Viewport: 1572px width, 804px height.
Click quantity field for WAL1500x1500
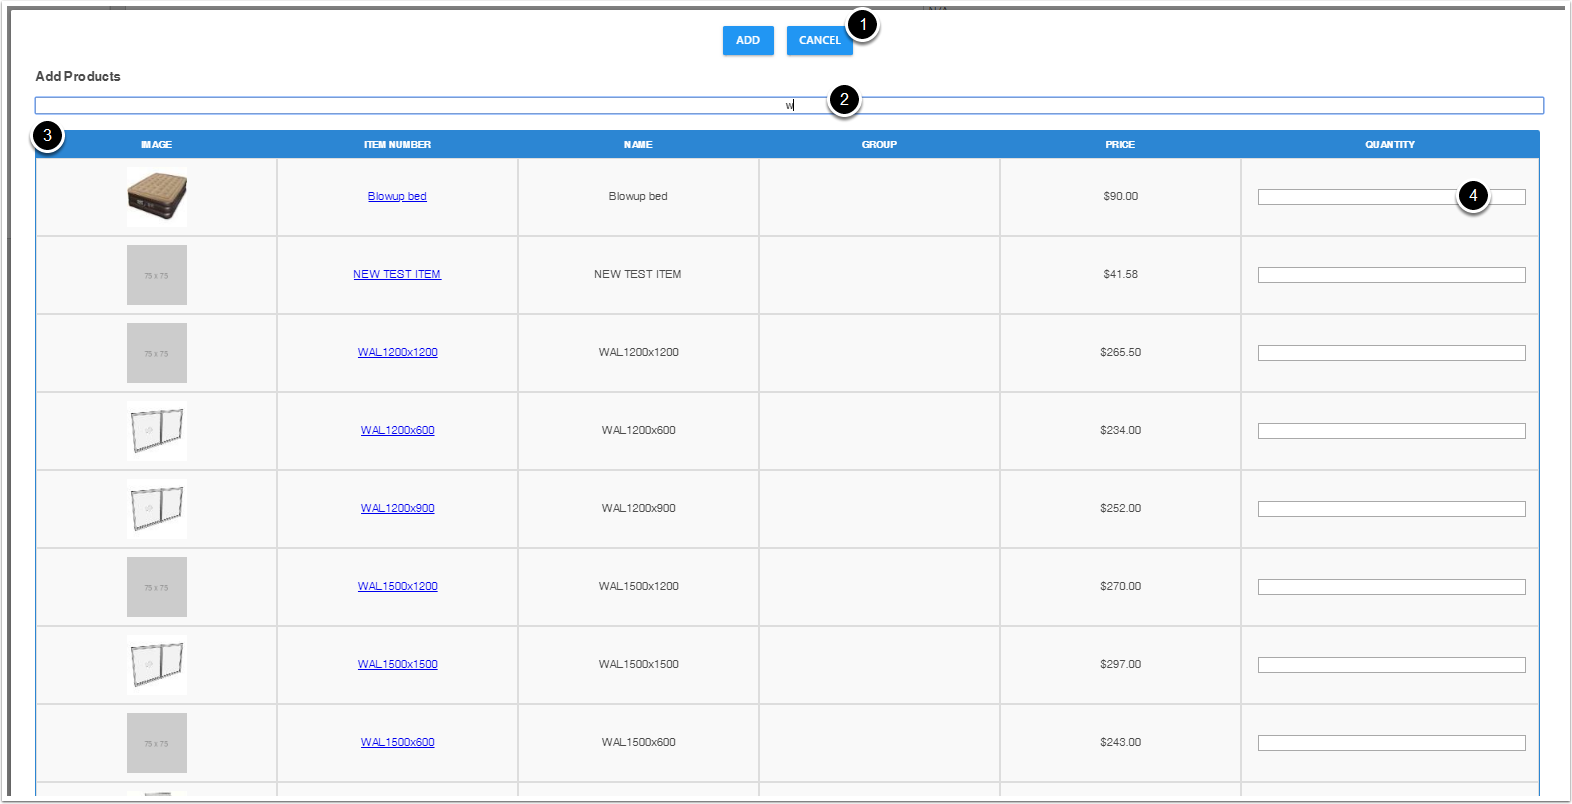pos(1391,665)
